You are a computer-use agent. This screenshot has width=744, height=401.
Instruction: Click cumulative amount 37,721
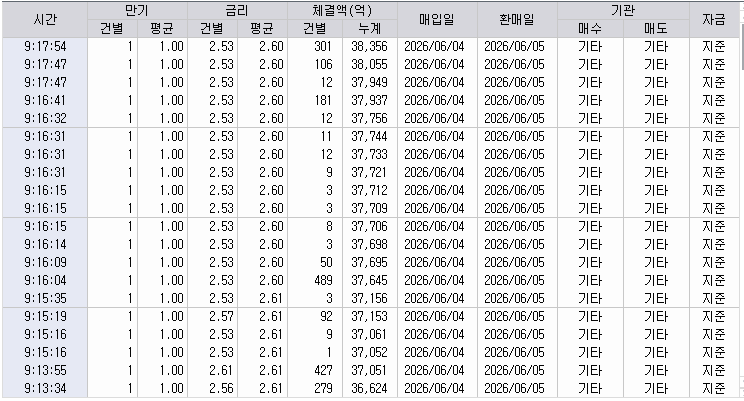(x=370, y=173)
